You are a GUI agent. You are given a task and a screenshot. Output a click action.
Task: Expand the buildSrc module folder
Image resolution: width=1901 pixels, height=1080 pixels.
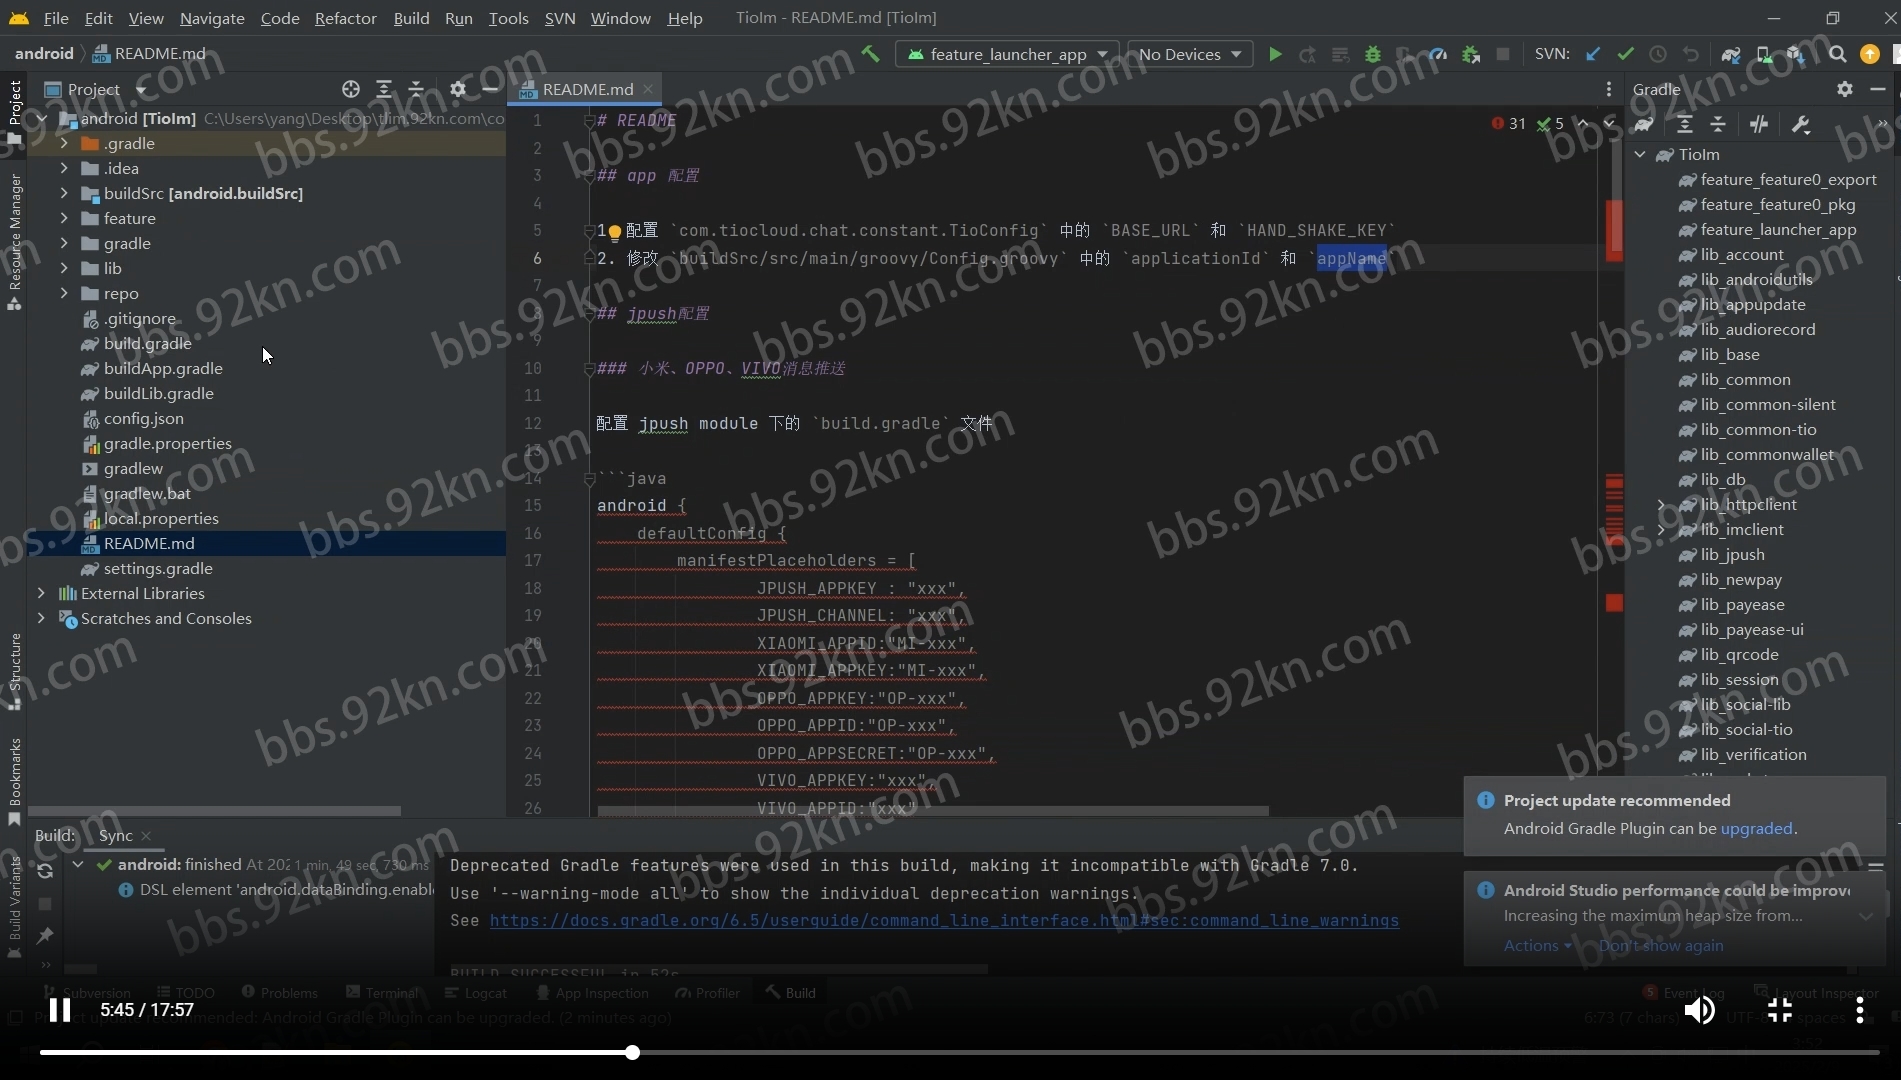click(64, 193)
